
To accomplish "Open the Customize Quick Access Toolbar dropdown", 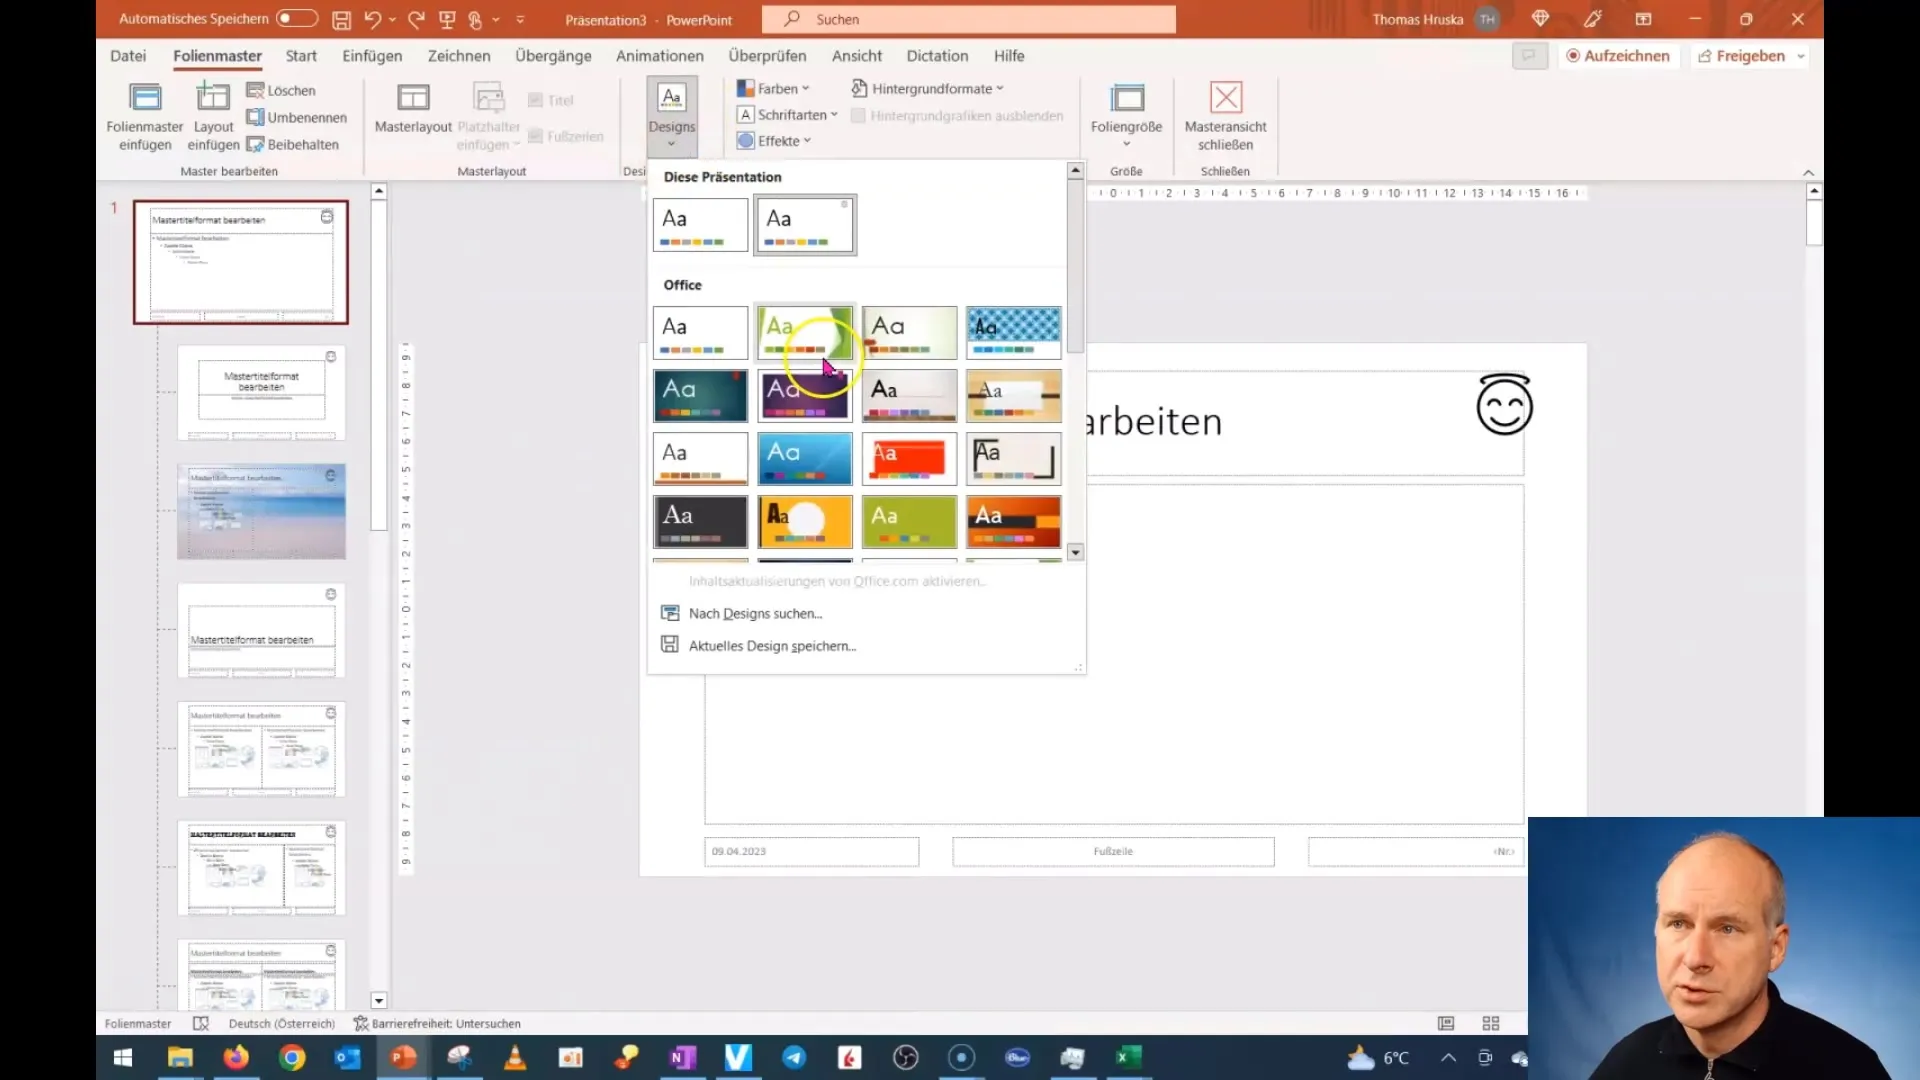I will (x=520, y=19).
